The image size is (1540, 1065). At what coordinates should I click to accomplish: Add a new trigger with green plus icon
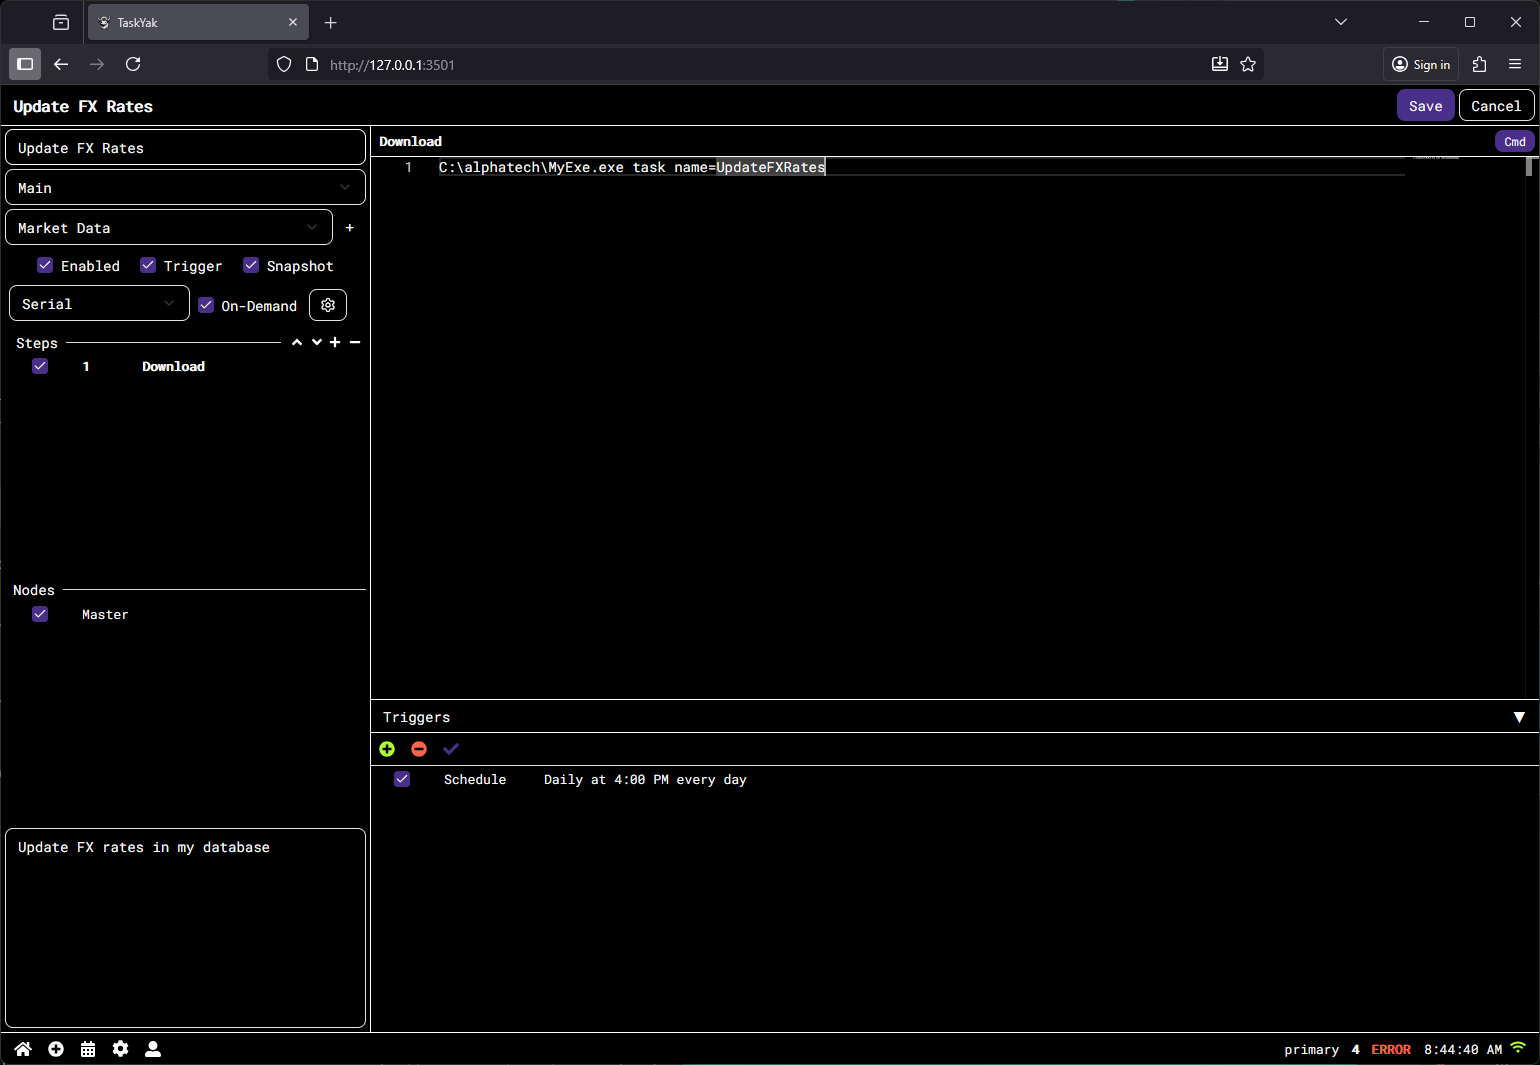pos(387,749)
